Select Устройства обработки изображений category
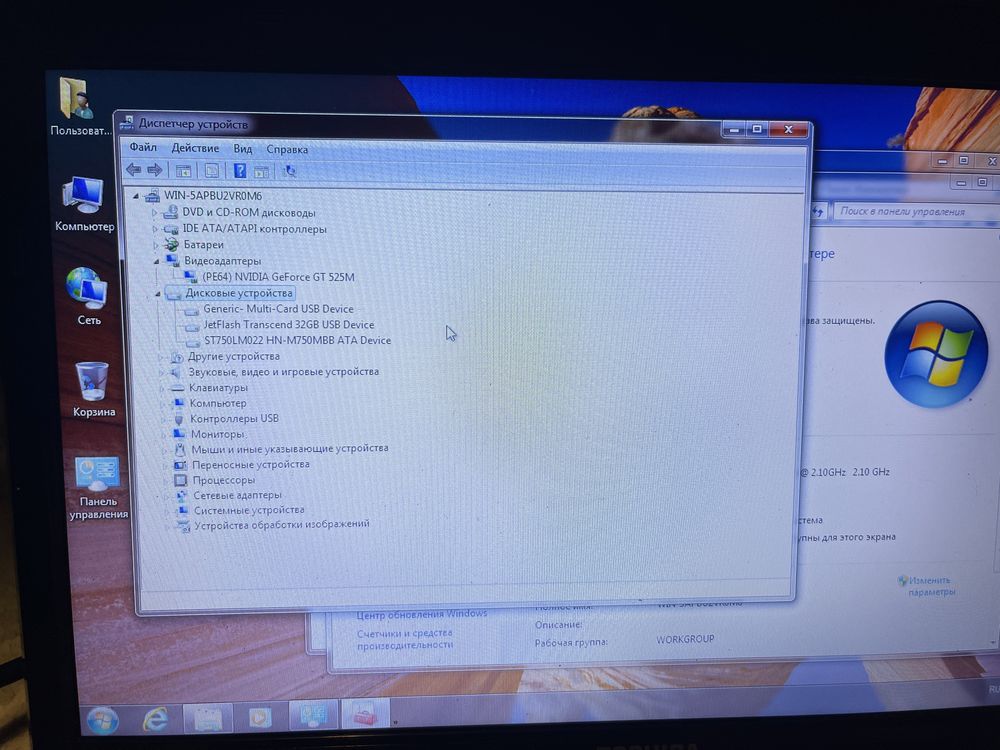Viewport: 1000px width, 750px height. point(282,524)
